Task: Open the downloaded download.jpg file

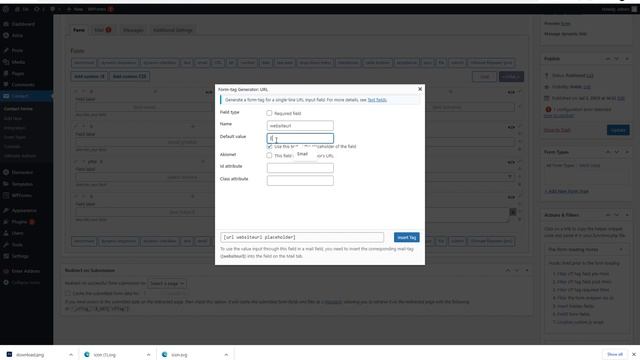Action: [x=30, y=355]
